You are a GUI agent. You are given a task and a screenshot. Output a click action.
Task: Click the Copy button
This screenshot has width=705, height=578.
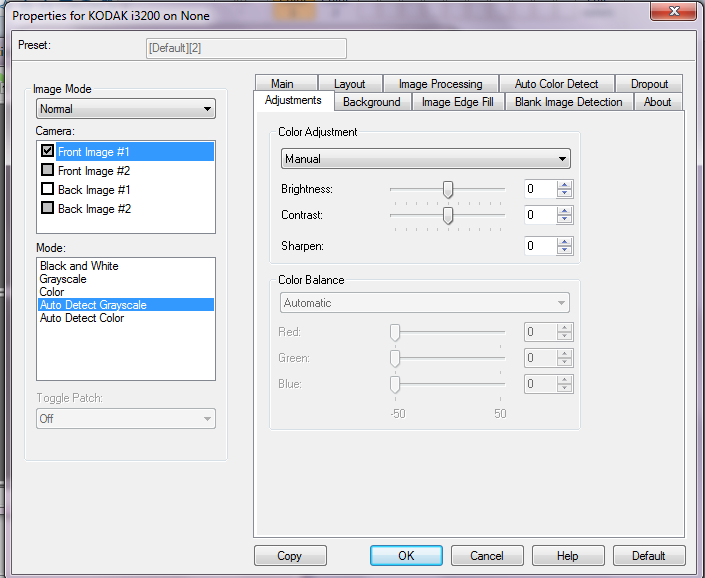[x=290, y=556]
